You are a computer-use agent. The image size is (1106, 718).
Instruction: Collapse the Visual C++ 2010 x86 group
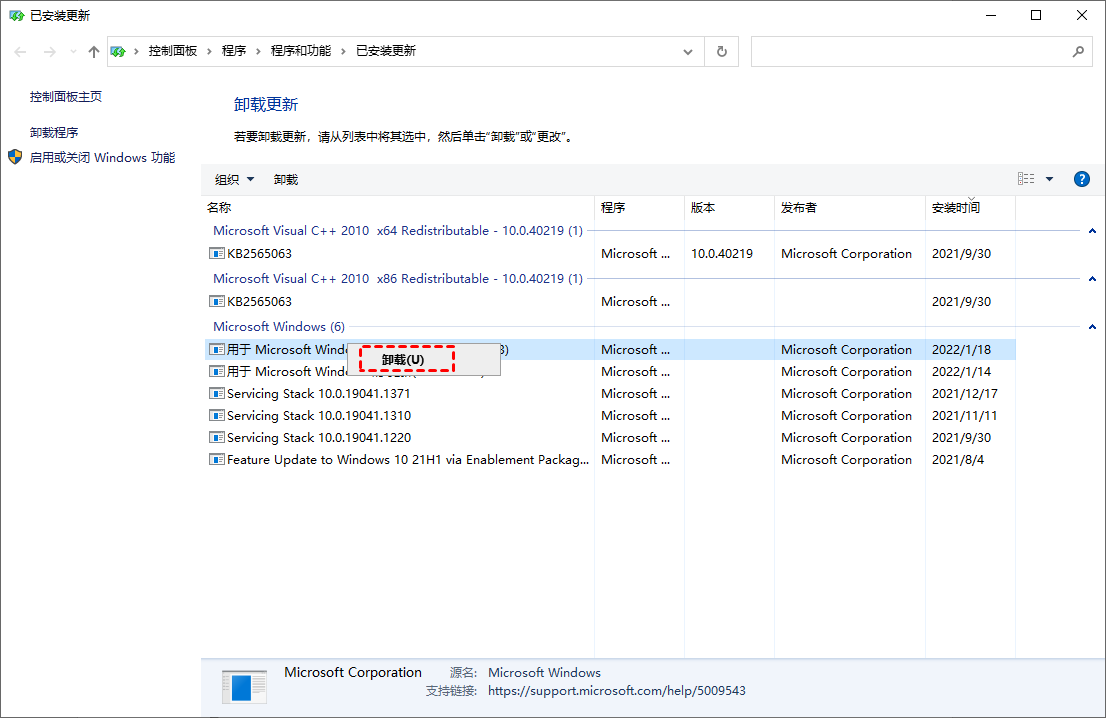click(1092, 279)
